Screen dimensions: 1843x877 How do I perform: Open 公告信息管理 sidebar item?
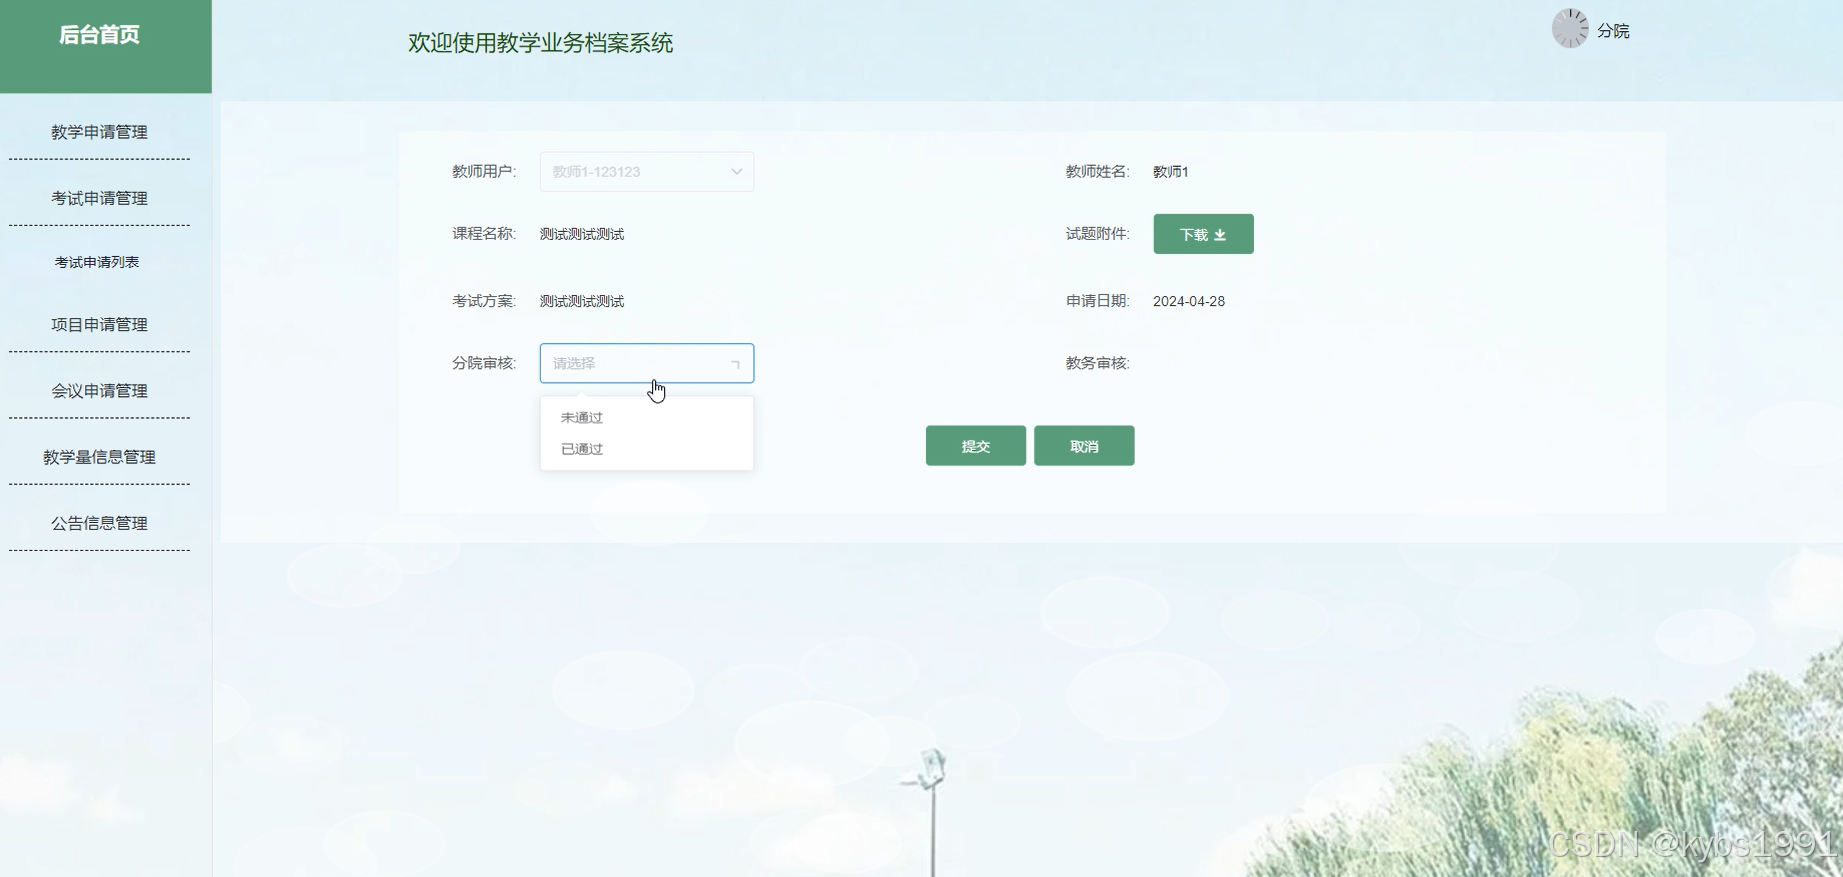tap(99, 523)
